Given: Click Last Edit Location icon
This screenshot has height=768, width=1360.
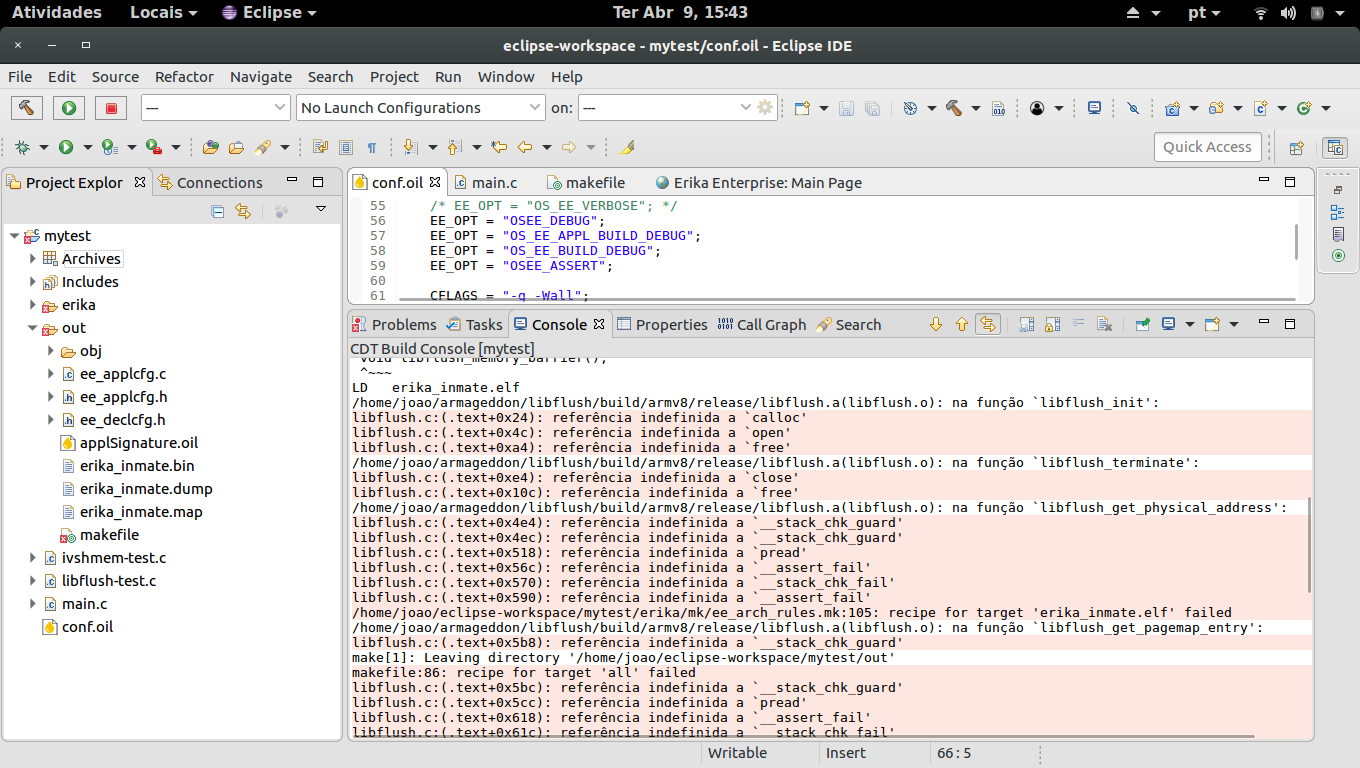Looking at the screenshot, I should (499, 147).
